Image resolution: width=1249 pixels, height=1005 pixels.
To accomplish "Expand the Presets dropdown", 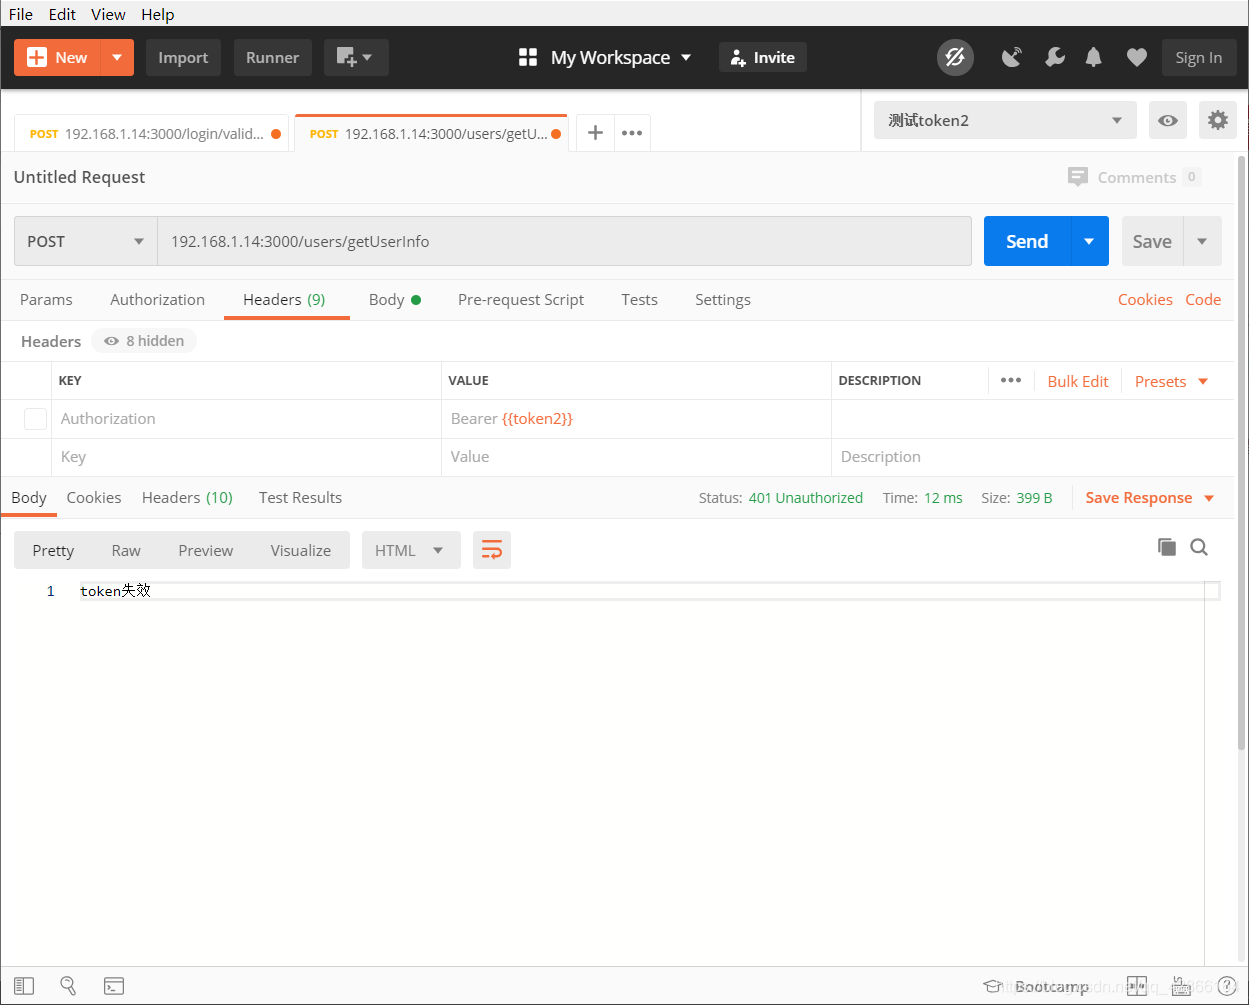I will [x=1172, y=381].
